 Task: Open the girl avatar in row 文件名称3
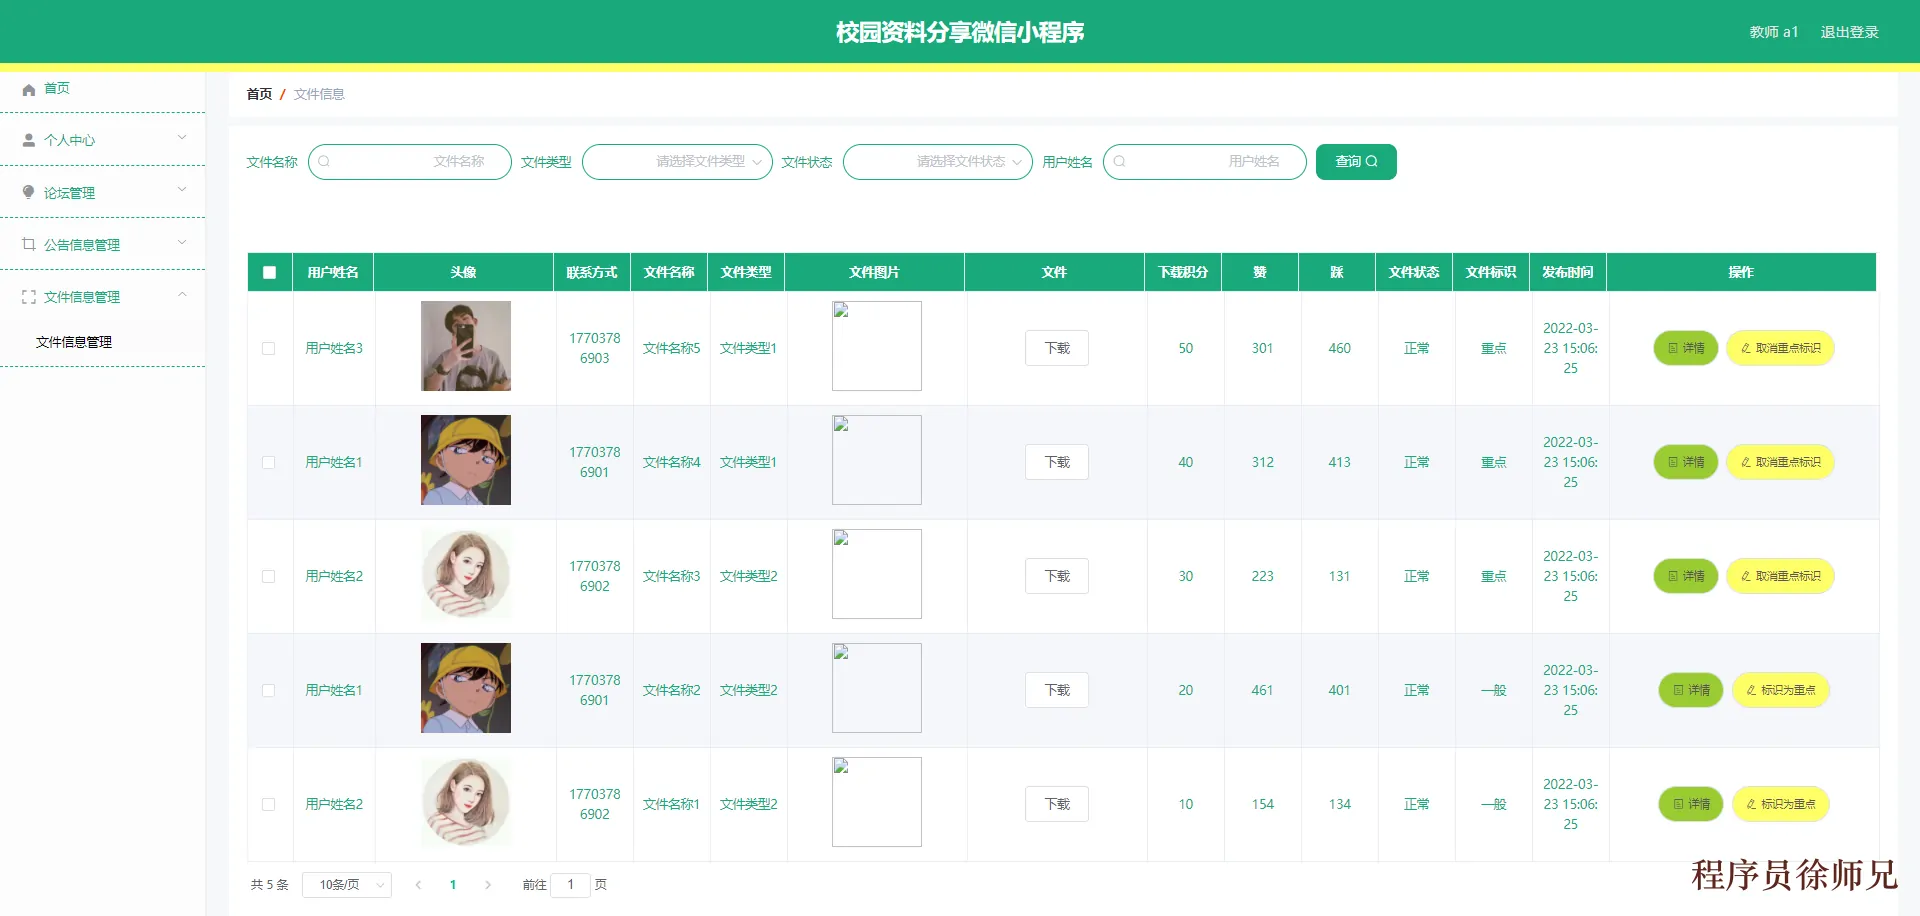(466, 574)
